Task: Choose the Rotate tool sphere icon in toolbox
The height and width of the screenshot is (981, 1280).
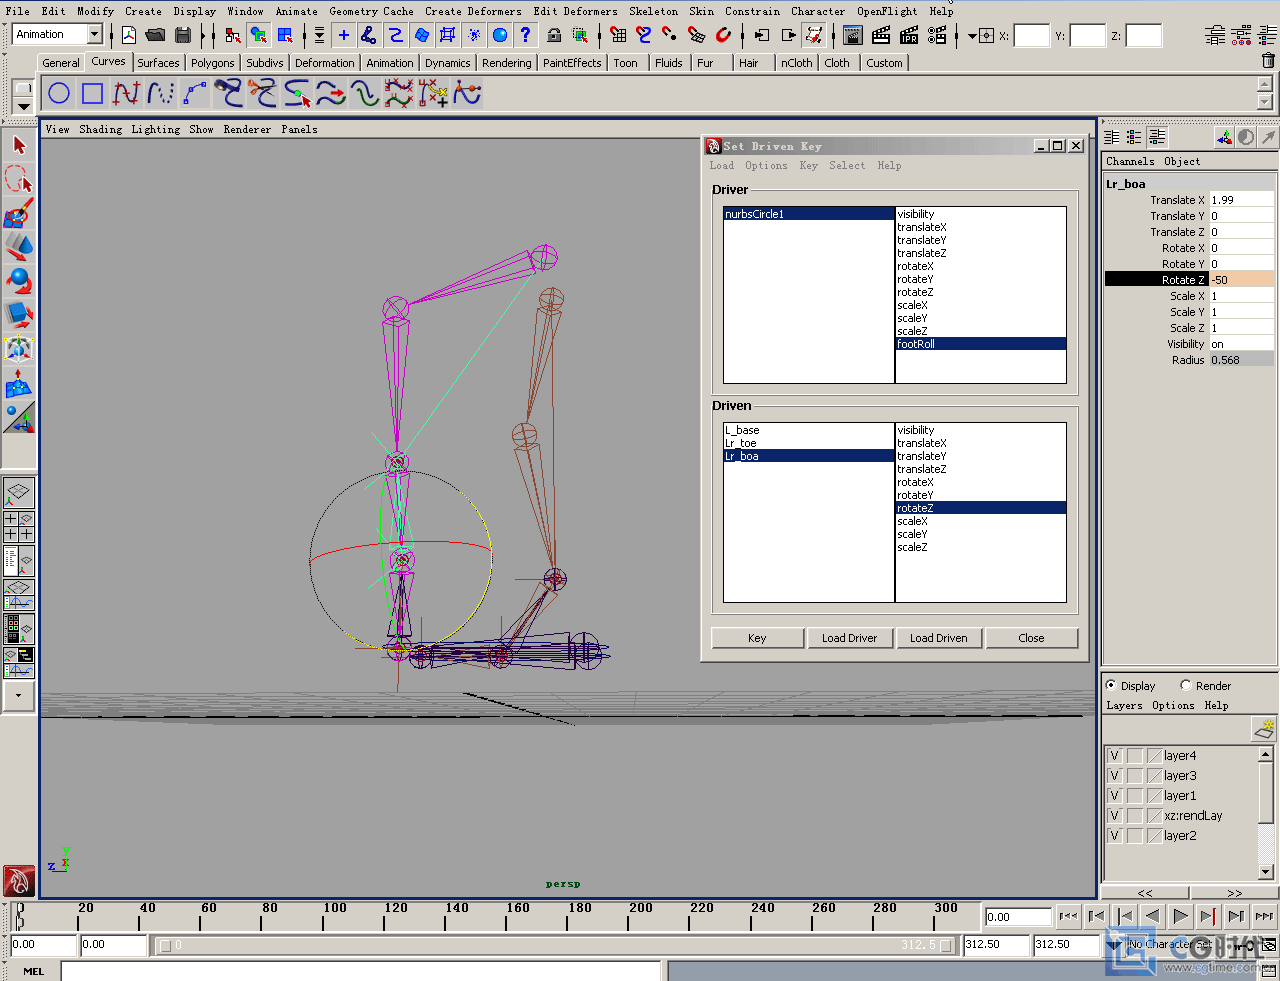Action: (x=19, y=281)
